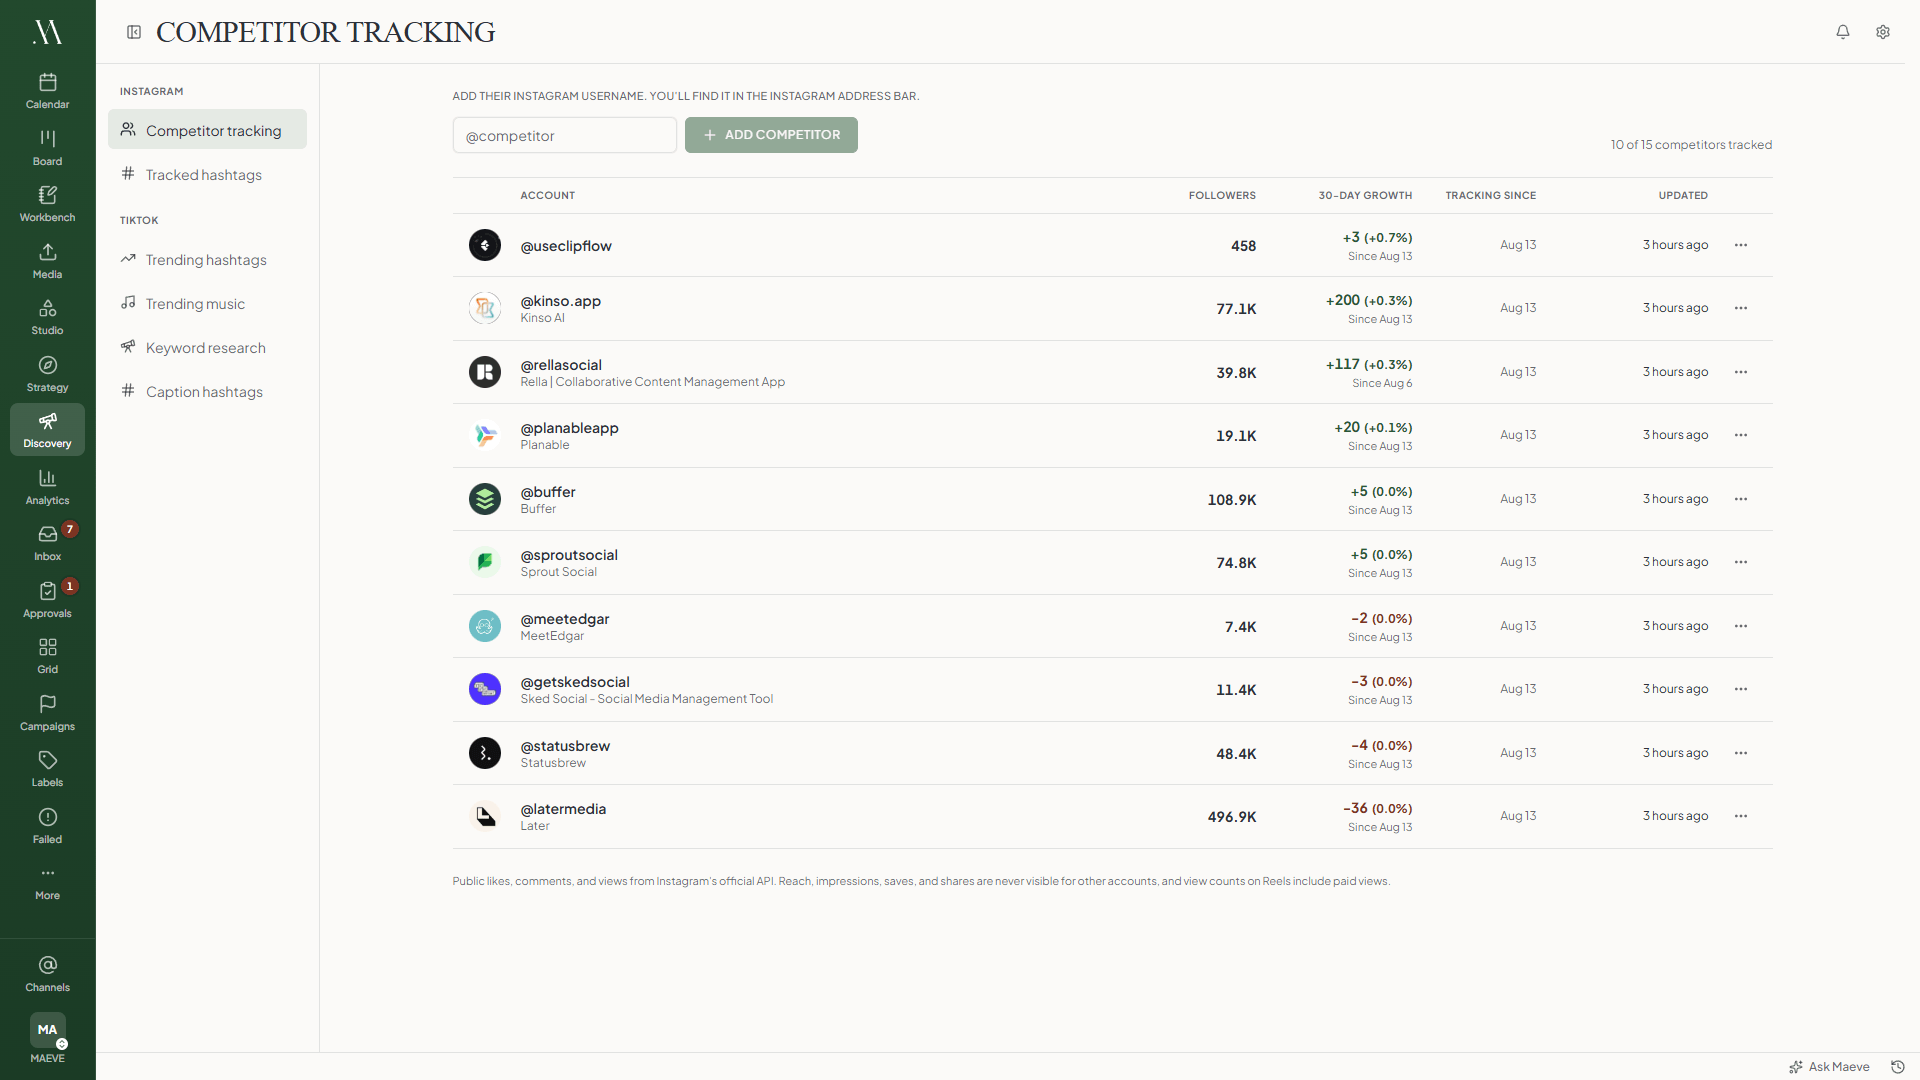
Task: Click the Followers column header
Action: tap(1222, 195)
